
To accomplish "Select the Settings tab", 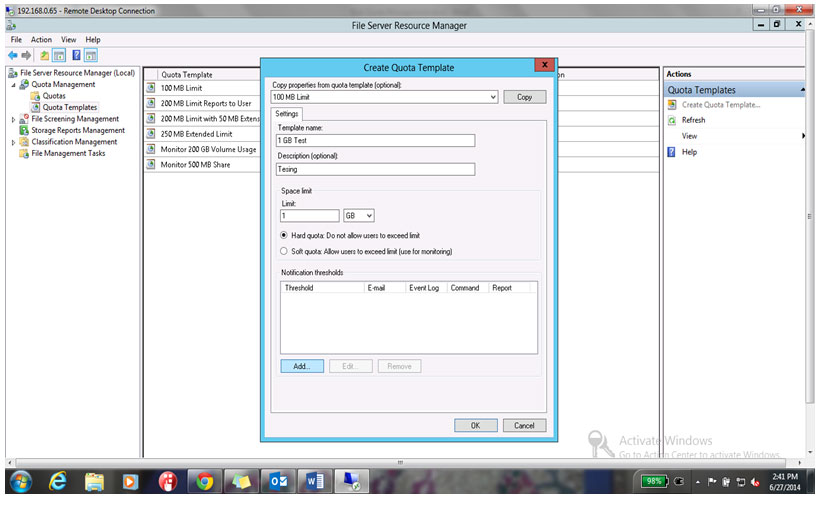I will [x=286, y=114].
